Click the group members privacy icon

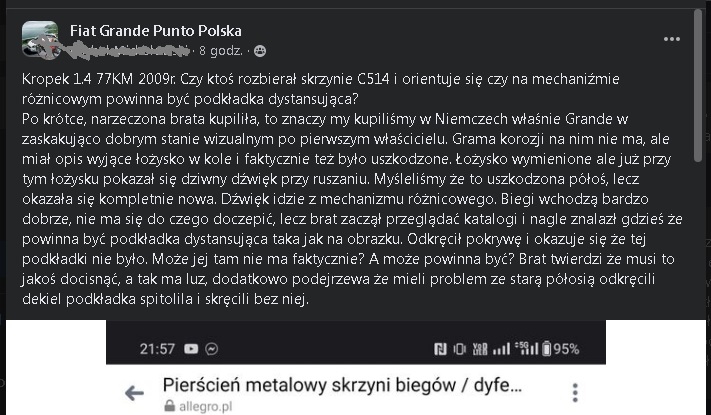260,49
